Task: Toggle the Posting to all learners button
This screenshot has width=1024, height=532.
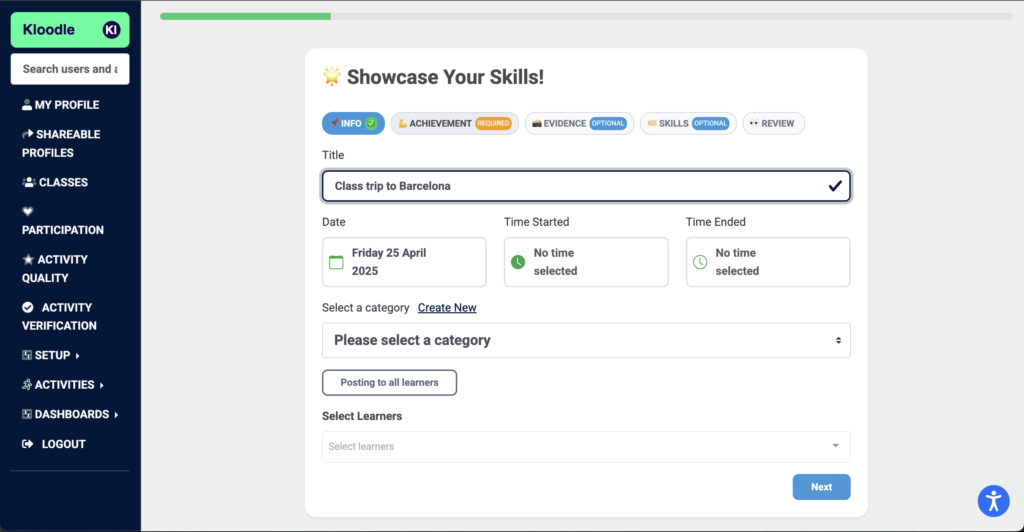Action: pos(389,383)
